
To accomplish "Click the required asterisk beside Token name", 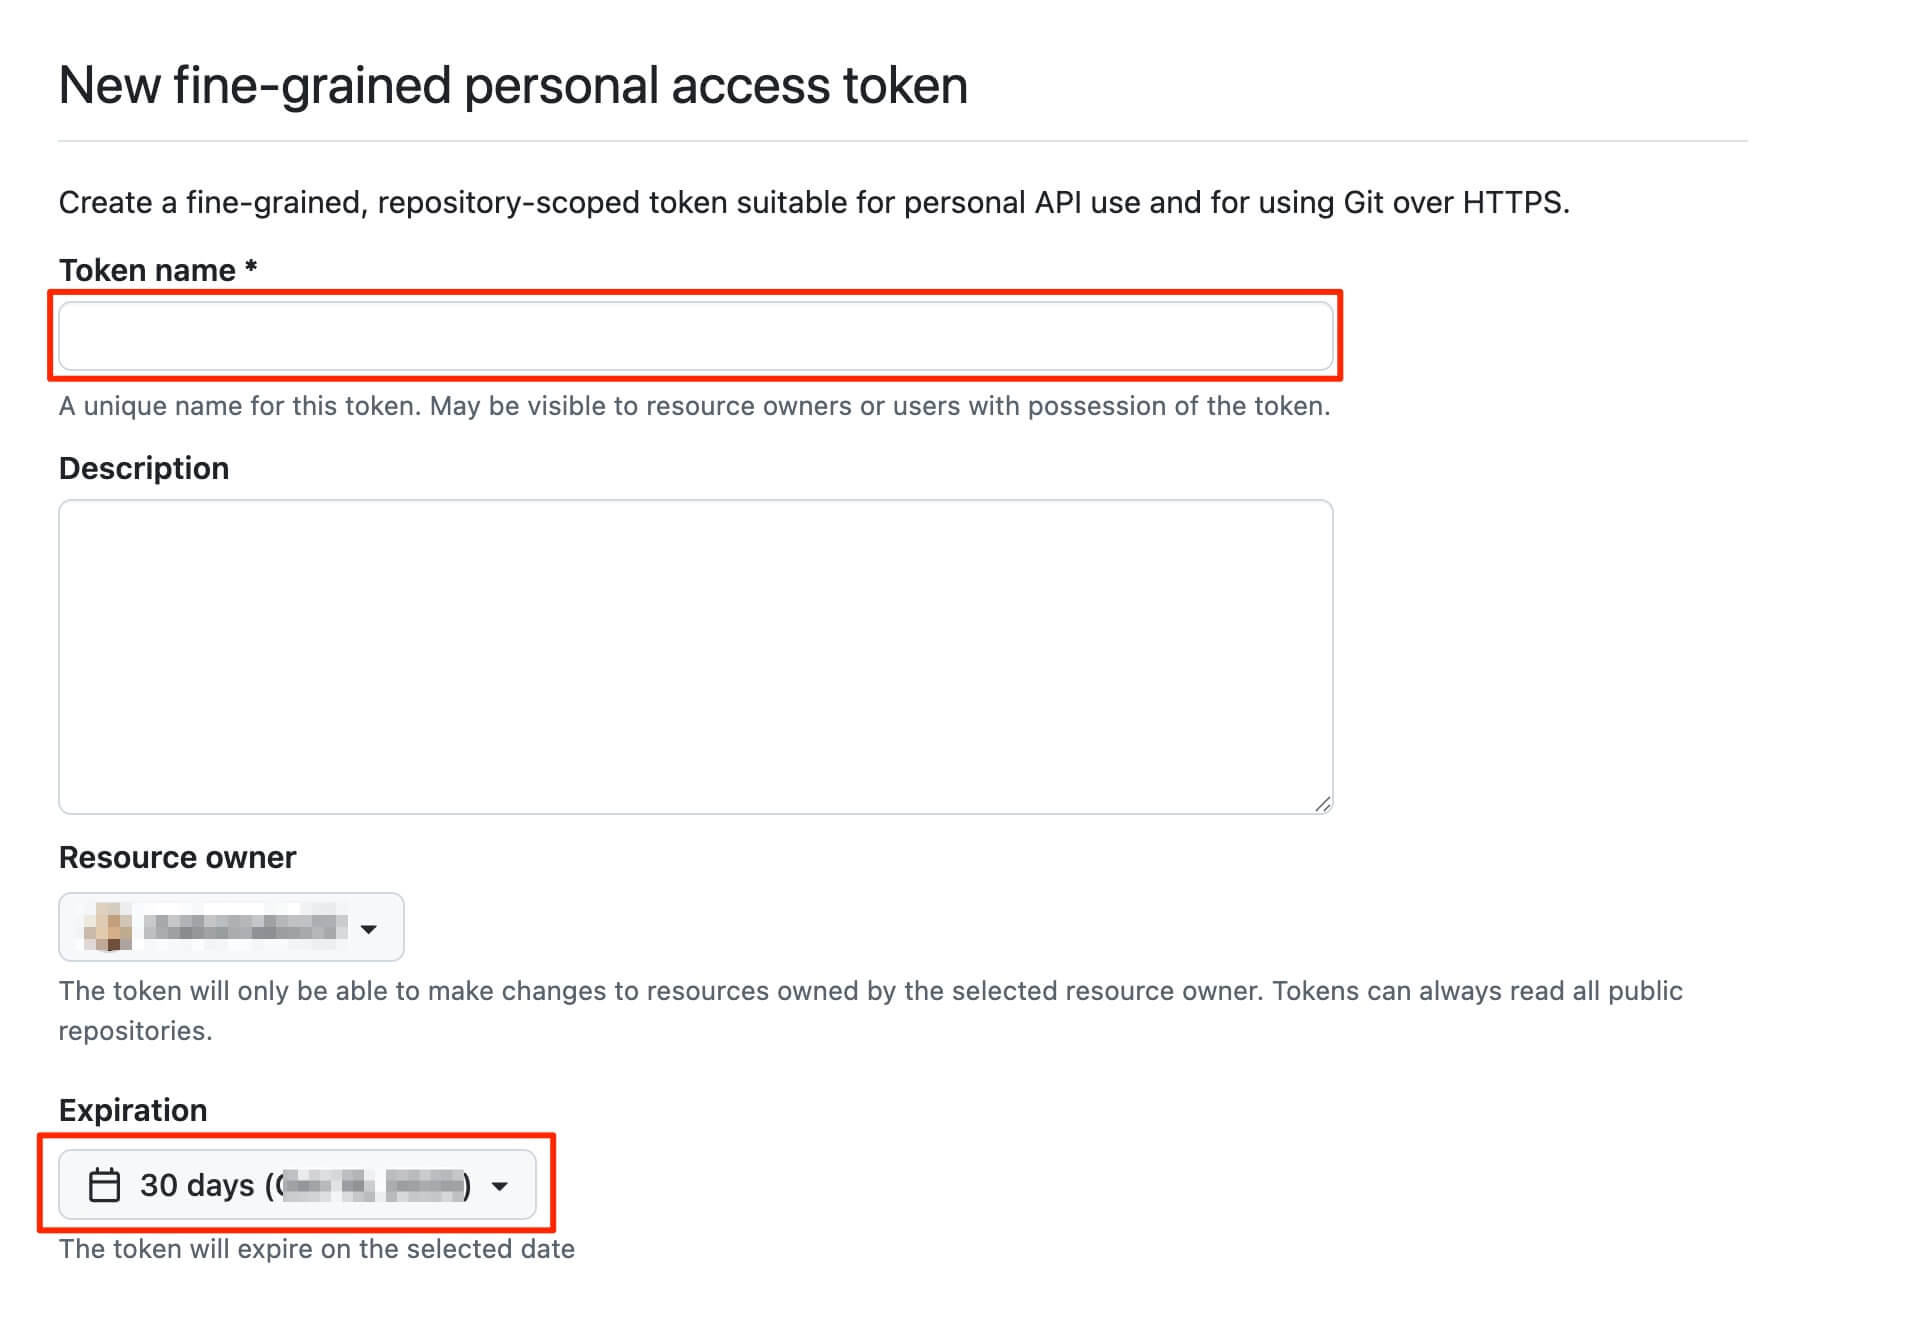I will (x=251, y=268).
